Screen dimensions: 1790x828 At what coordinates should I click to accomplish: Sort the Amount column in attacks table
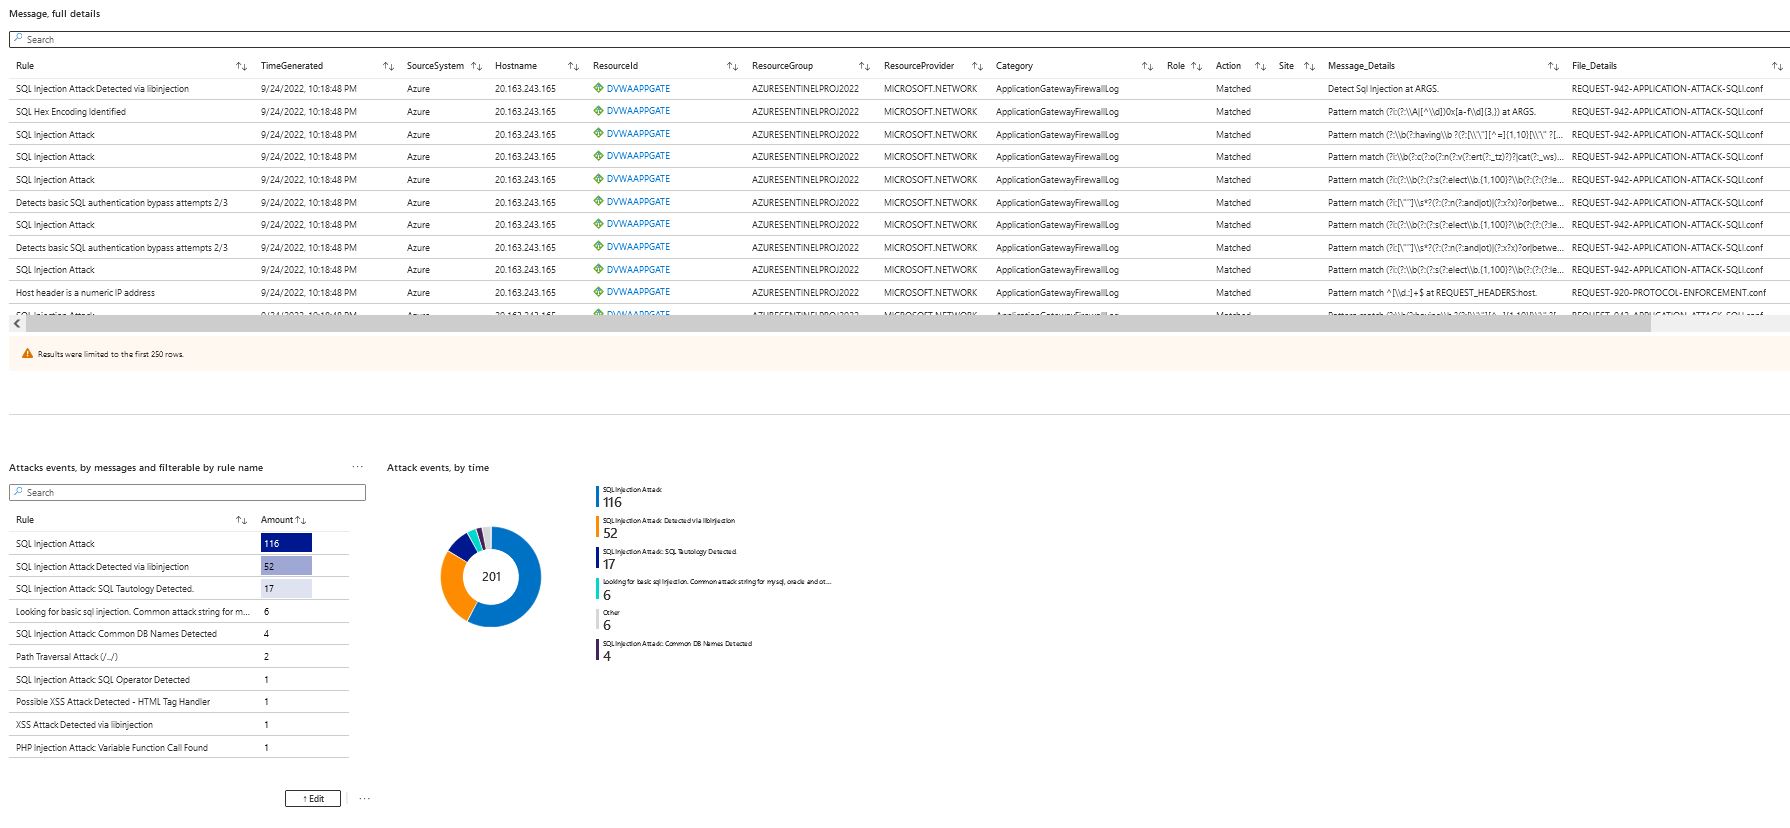(x=300, y=520)
